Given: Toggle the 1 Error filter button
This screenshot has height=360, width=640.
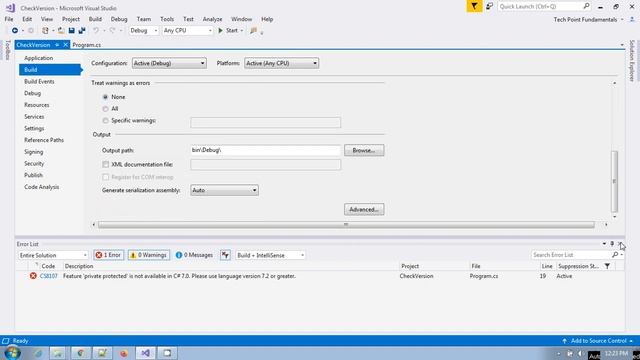Looking at the screenshot, I should tap(109, 255).
